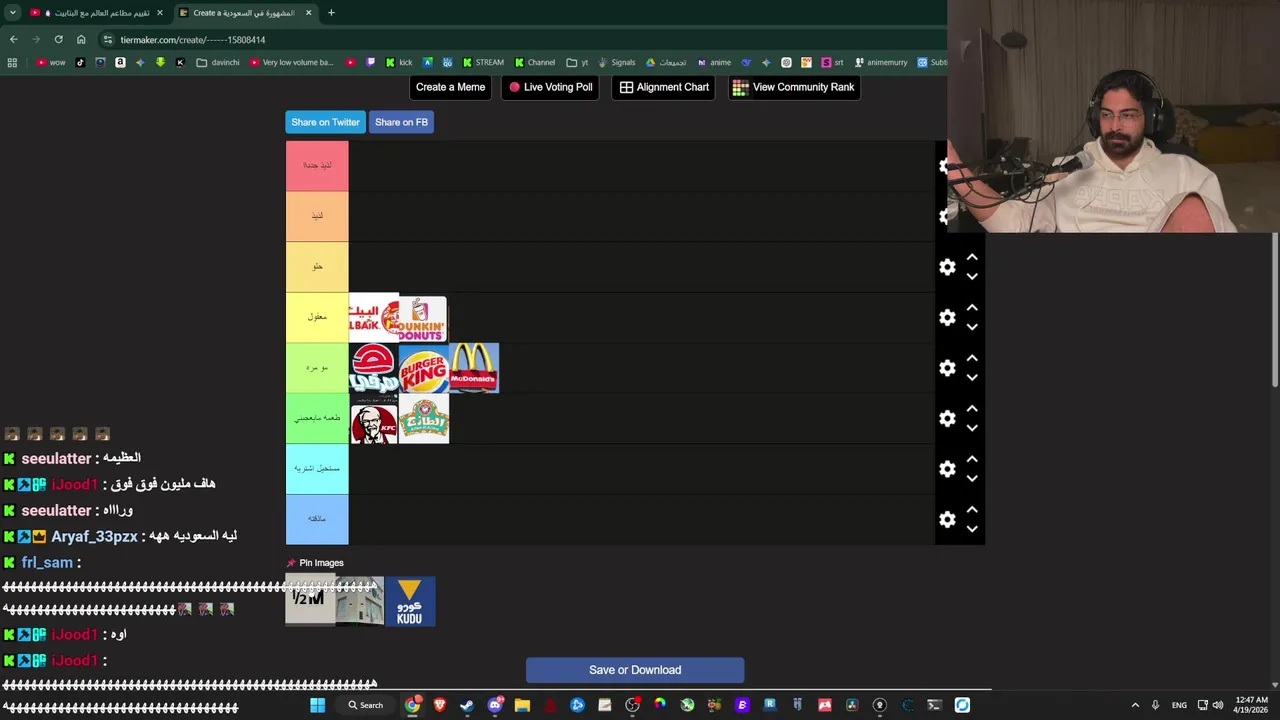The width and height of the screenshot is (1280, 720).
Task: View Community Rank
Action: pyautogui.click(x=793, y=87)
